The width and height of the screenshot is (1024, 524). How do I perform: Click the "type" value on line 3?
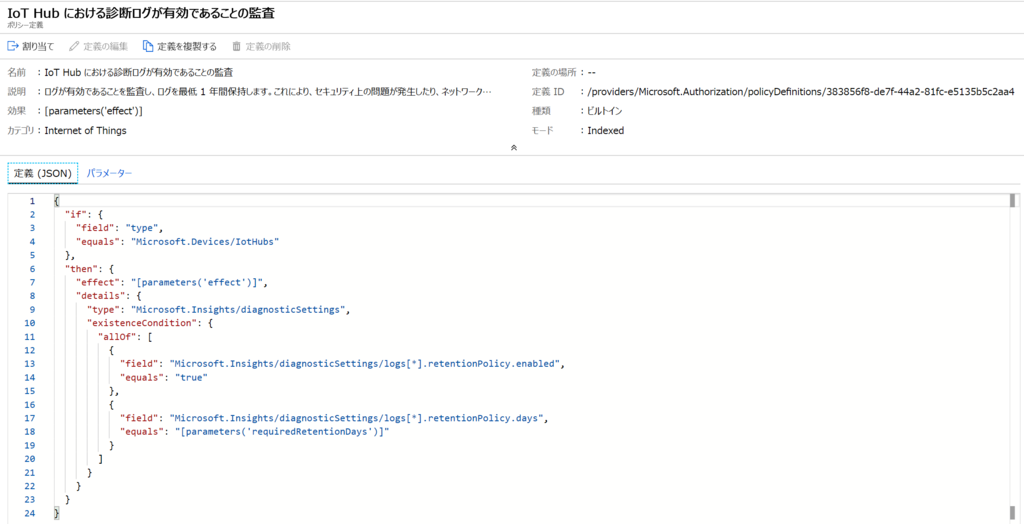pos(141,228)
